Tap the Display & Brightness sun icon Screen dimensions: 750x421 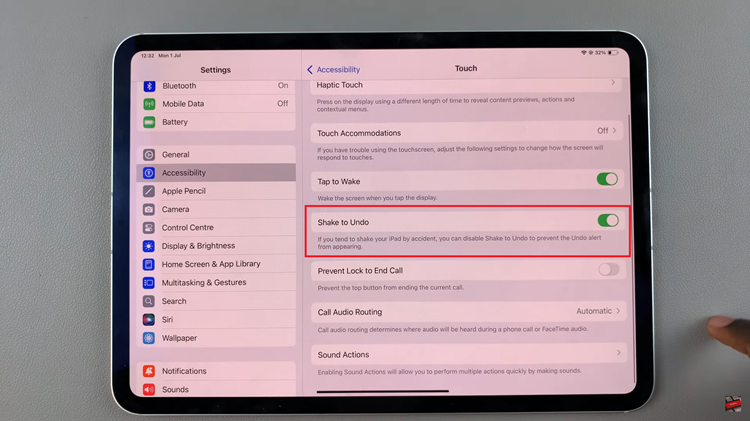(149, 246)
